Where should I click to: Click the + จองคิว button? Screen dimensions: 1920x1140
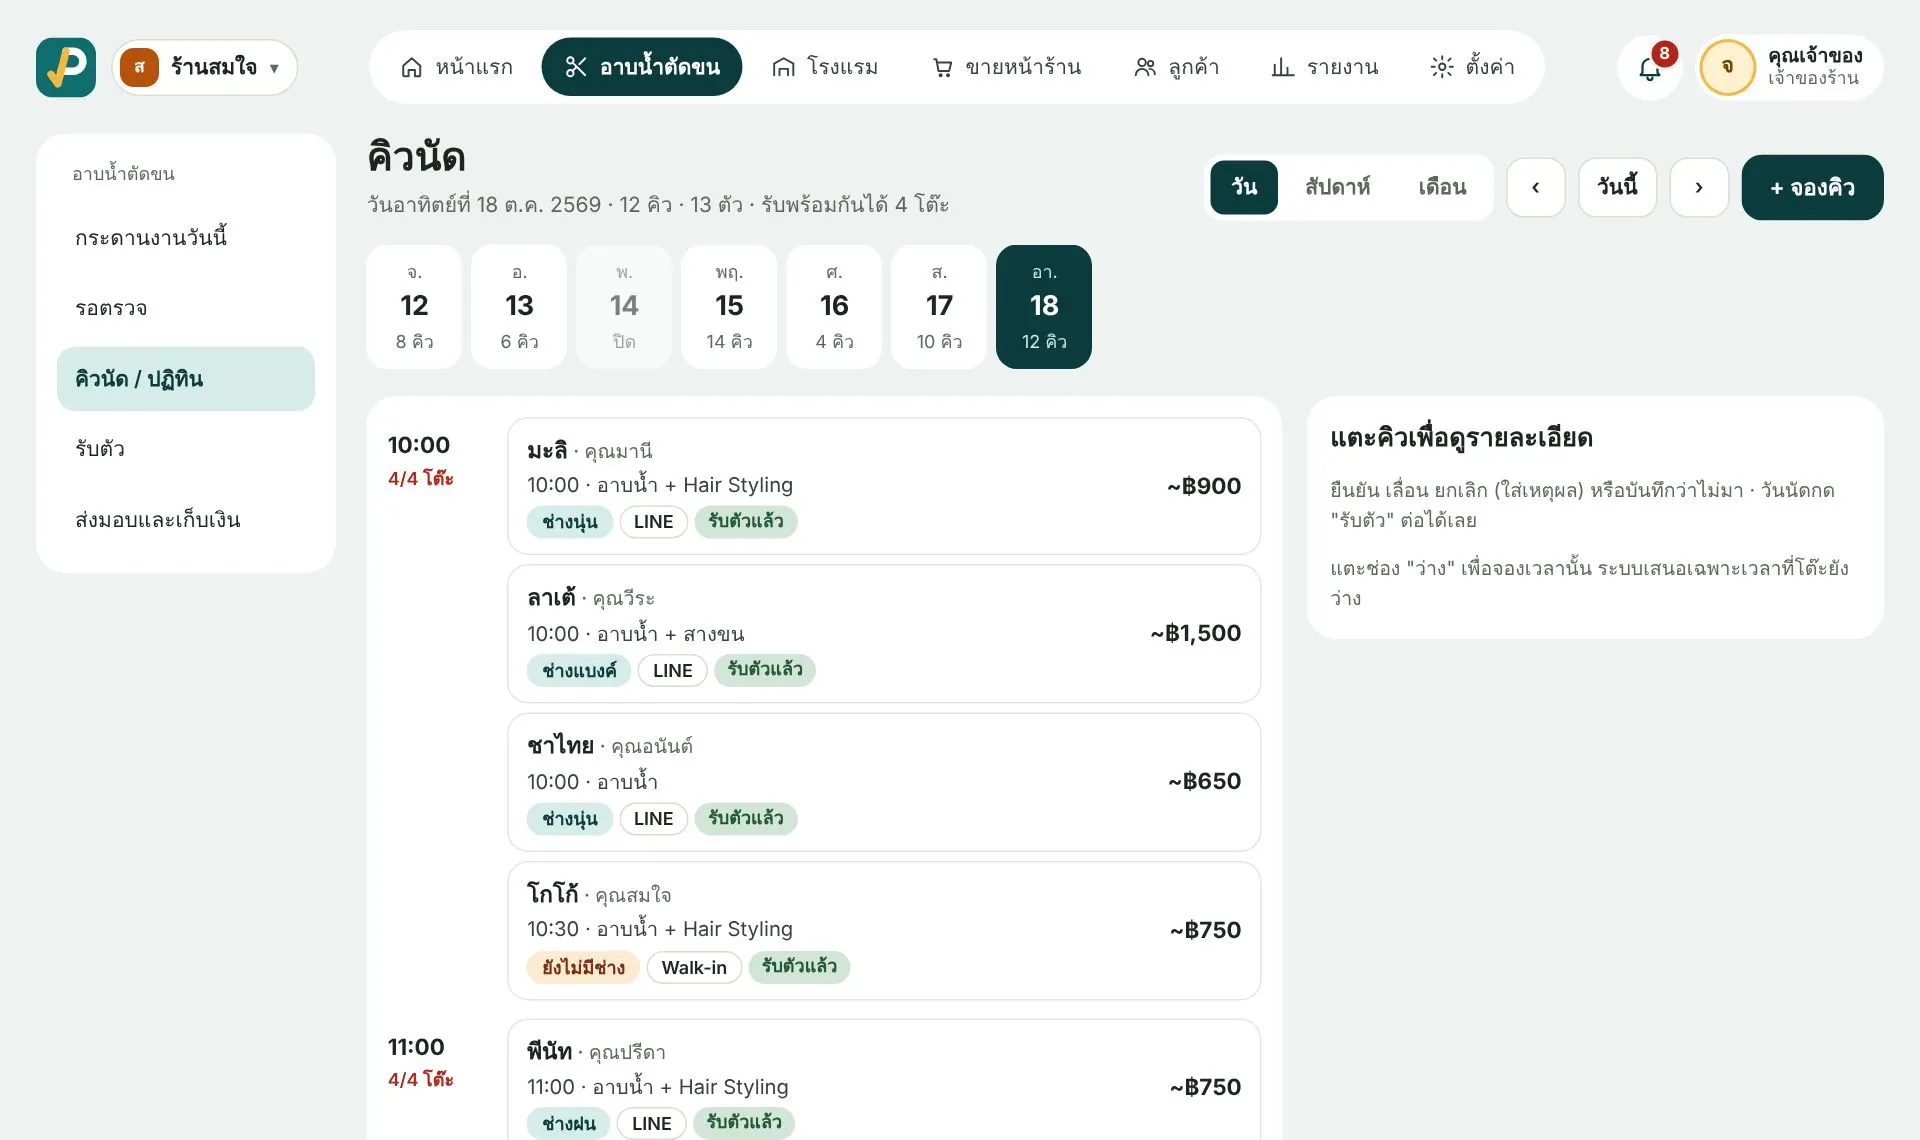point(1812,187)
